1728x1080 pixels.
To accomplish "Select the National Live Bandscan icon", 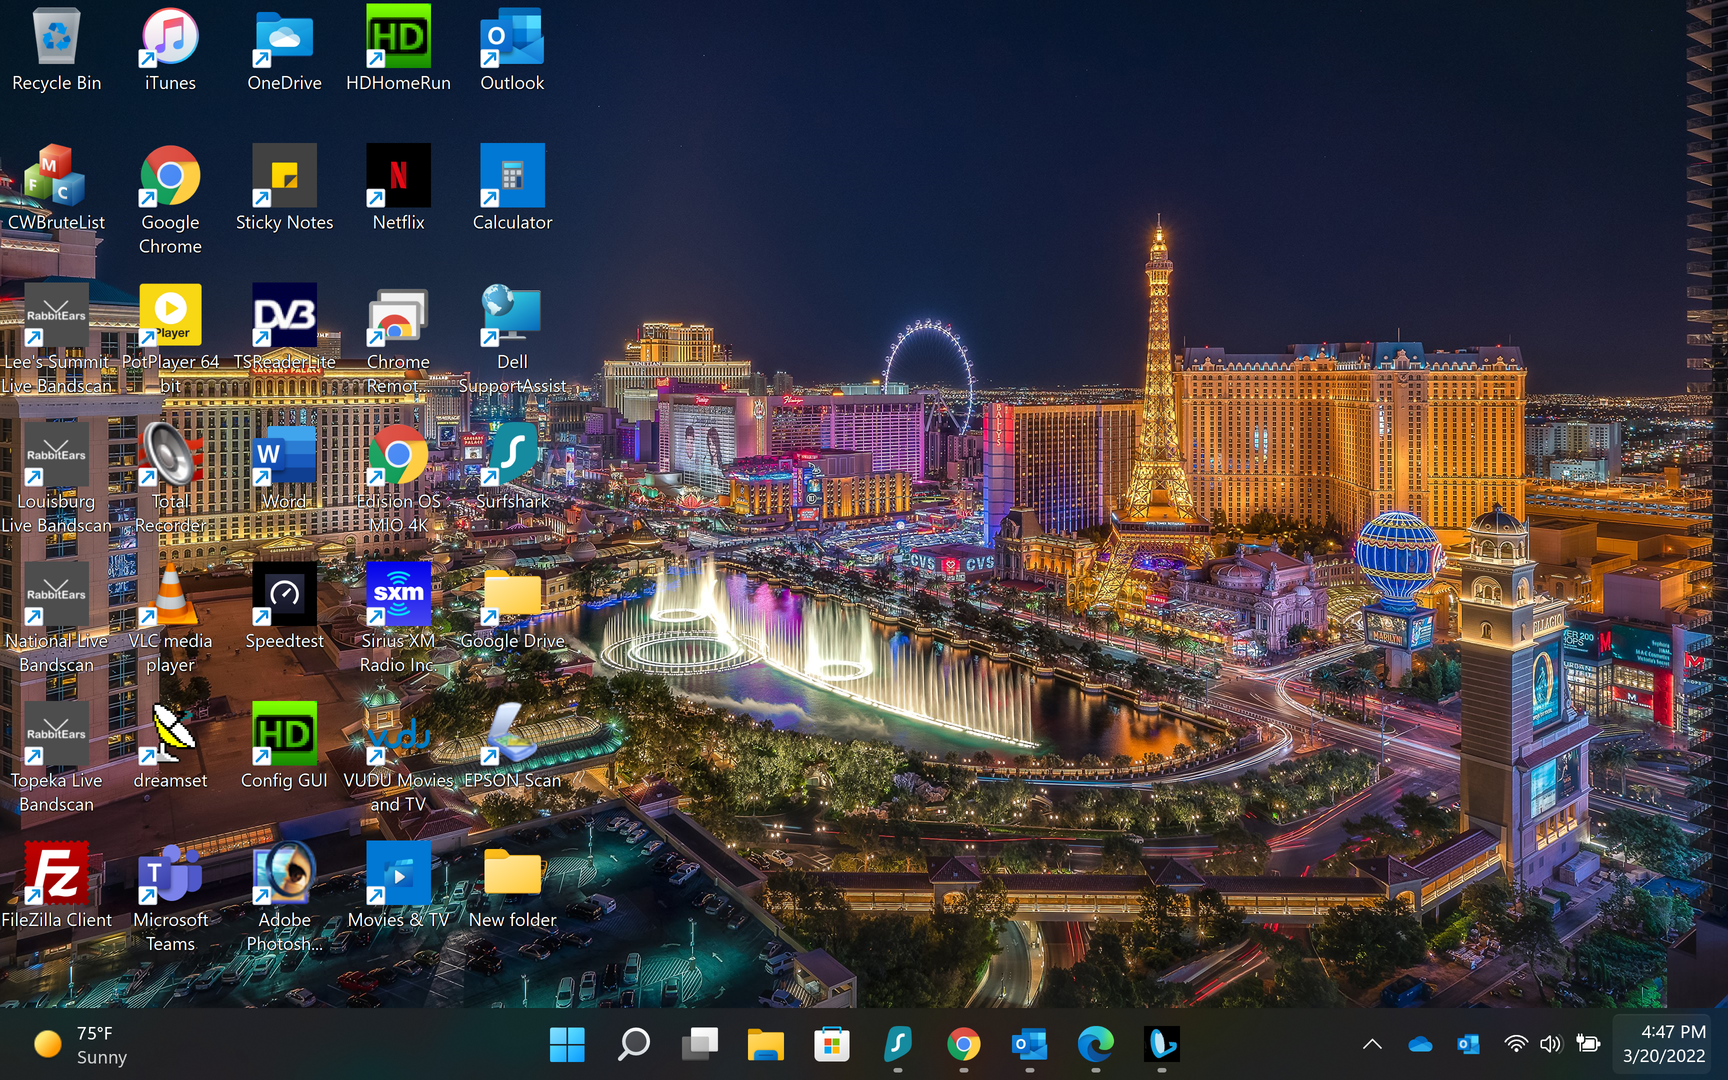I will coord(57,619).
